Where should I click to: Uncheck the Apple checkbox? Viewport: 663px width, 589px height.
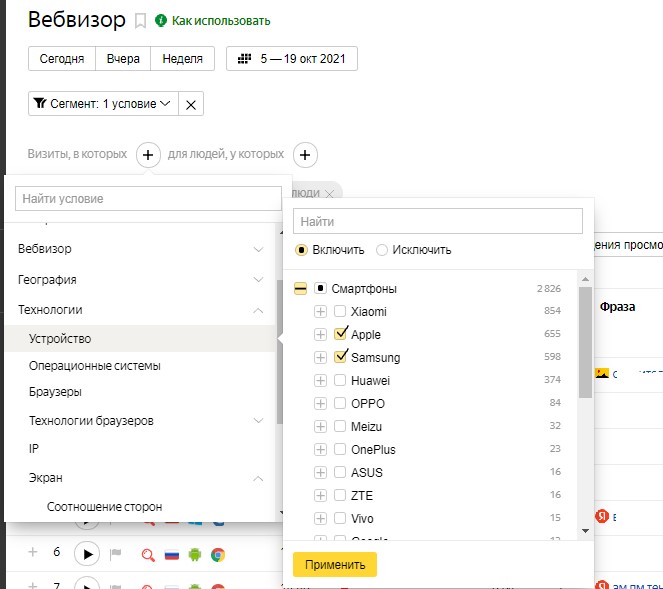tap(340, 334)
